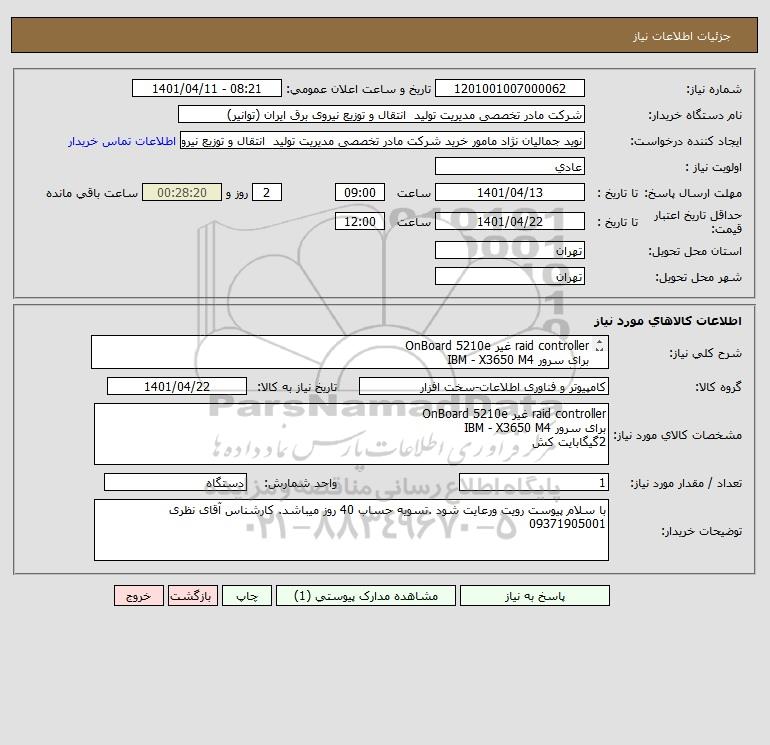Click the 'پاسخ به نیاز' button

[x=534, y=596]
